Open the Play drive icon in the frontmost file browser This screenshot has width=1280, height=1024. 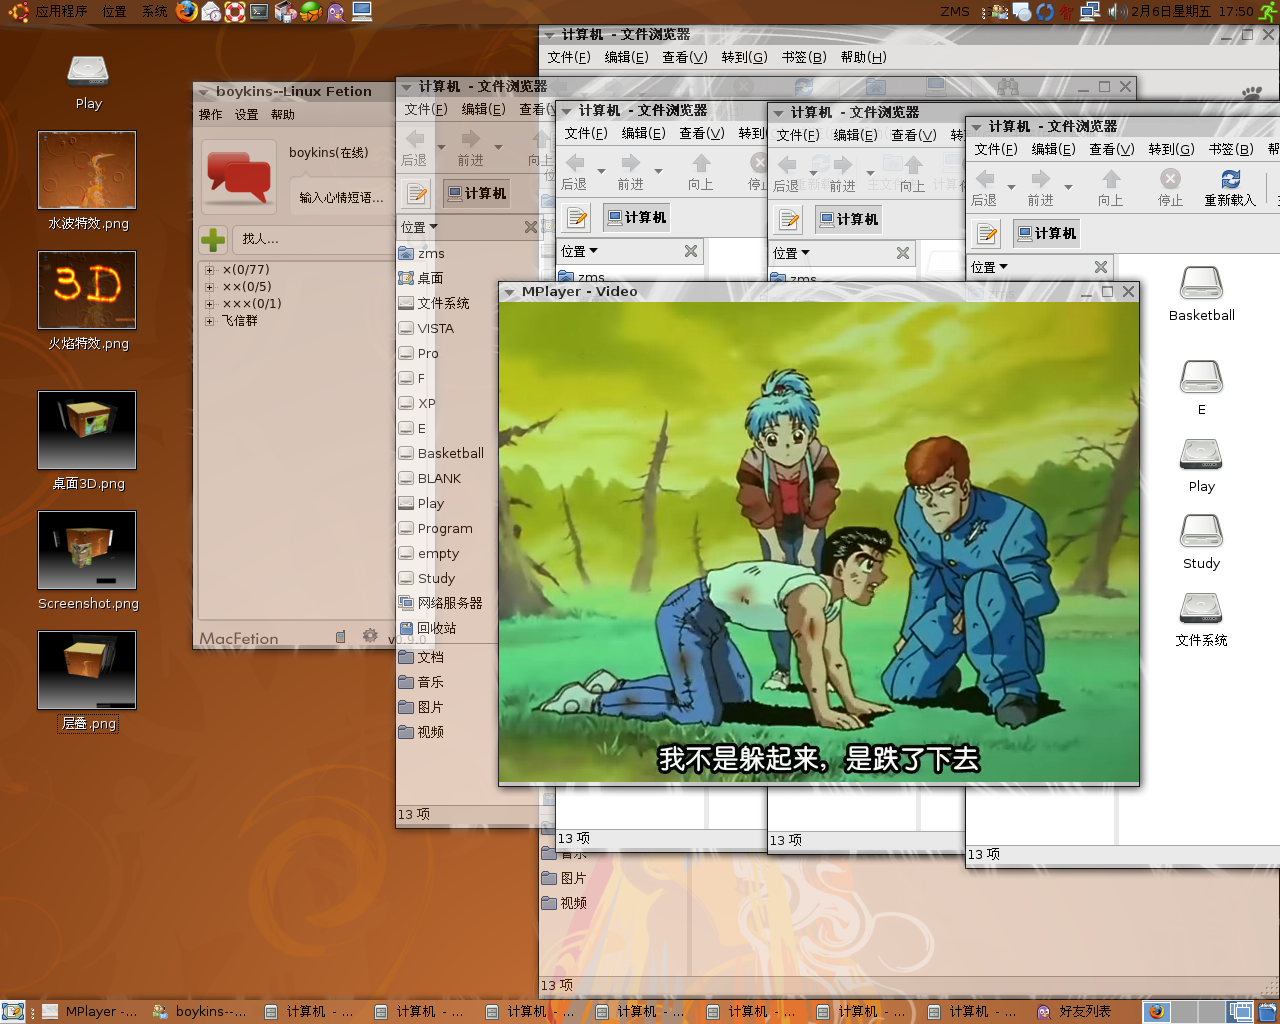(x=1201, y=454)
